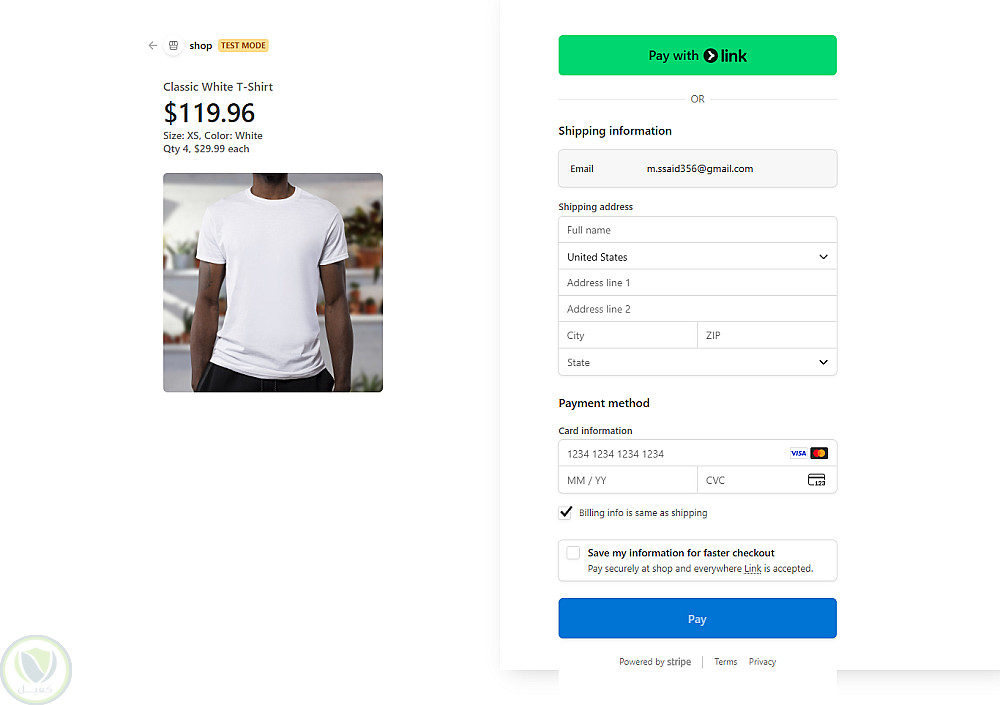Click the Mastercard icon
This screenshot has height=705, width=1000.
(x=819, y=453)
